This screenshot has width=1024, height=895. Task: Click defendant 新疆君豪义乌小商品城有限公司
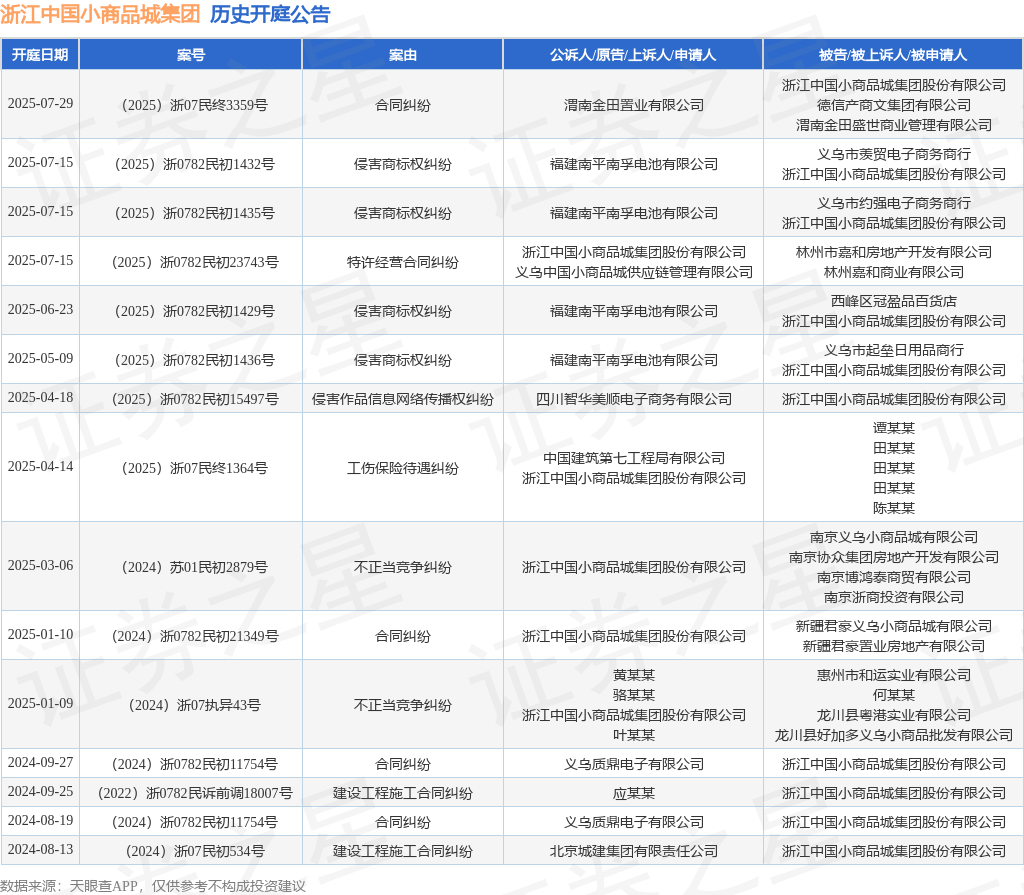coord(893,626)
